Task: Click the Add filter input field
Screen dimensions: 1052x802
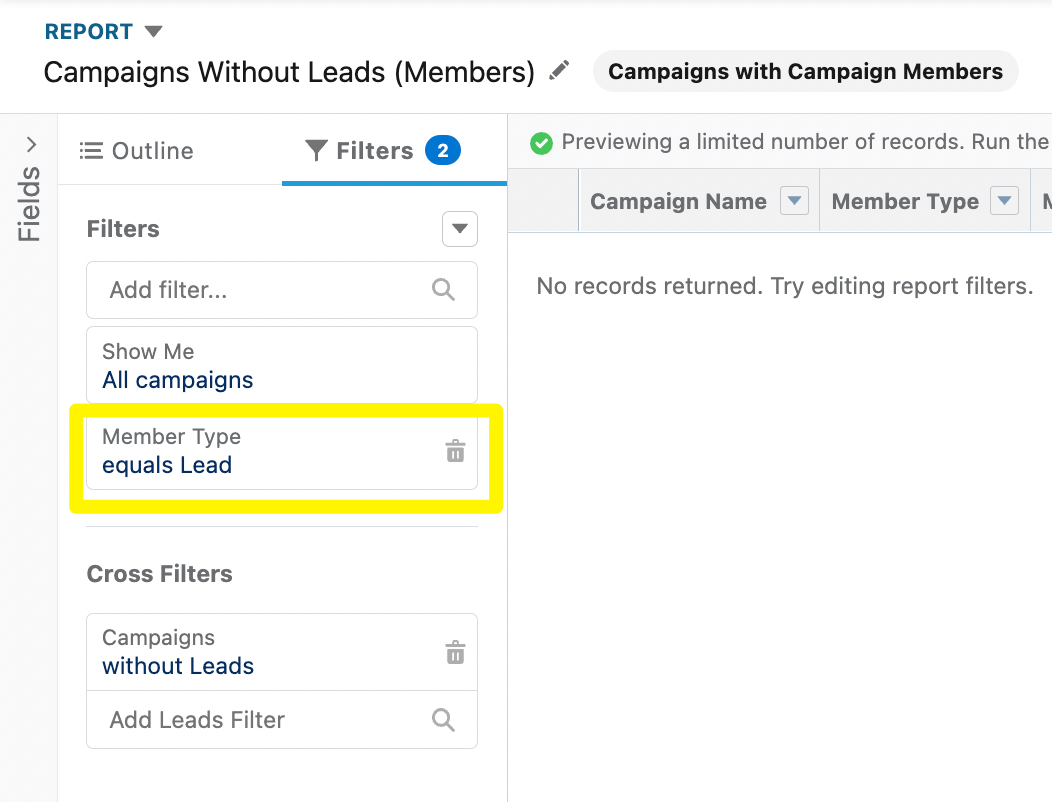Action: [x=282, y=290]
